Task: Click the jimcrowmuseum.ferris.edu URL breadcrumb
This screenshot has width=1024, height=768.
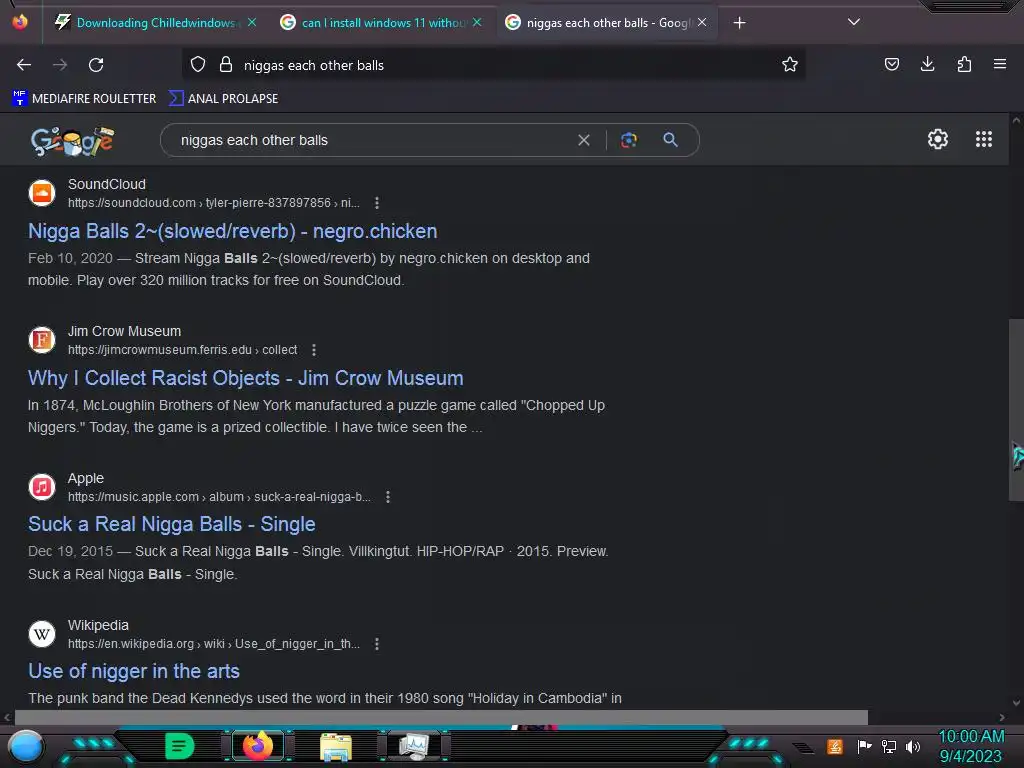Action: [182, 350]
